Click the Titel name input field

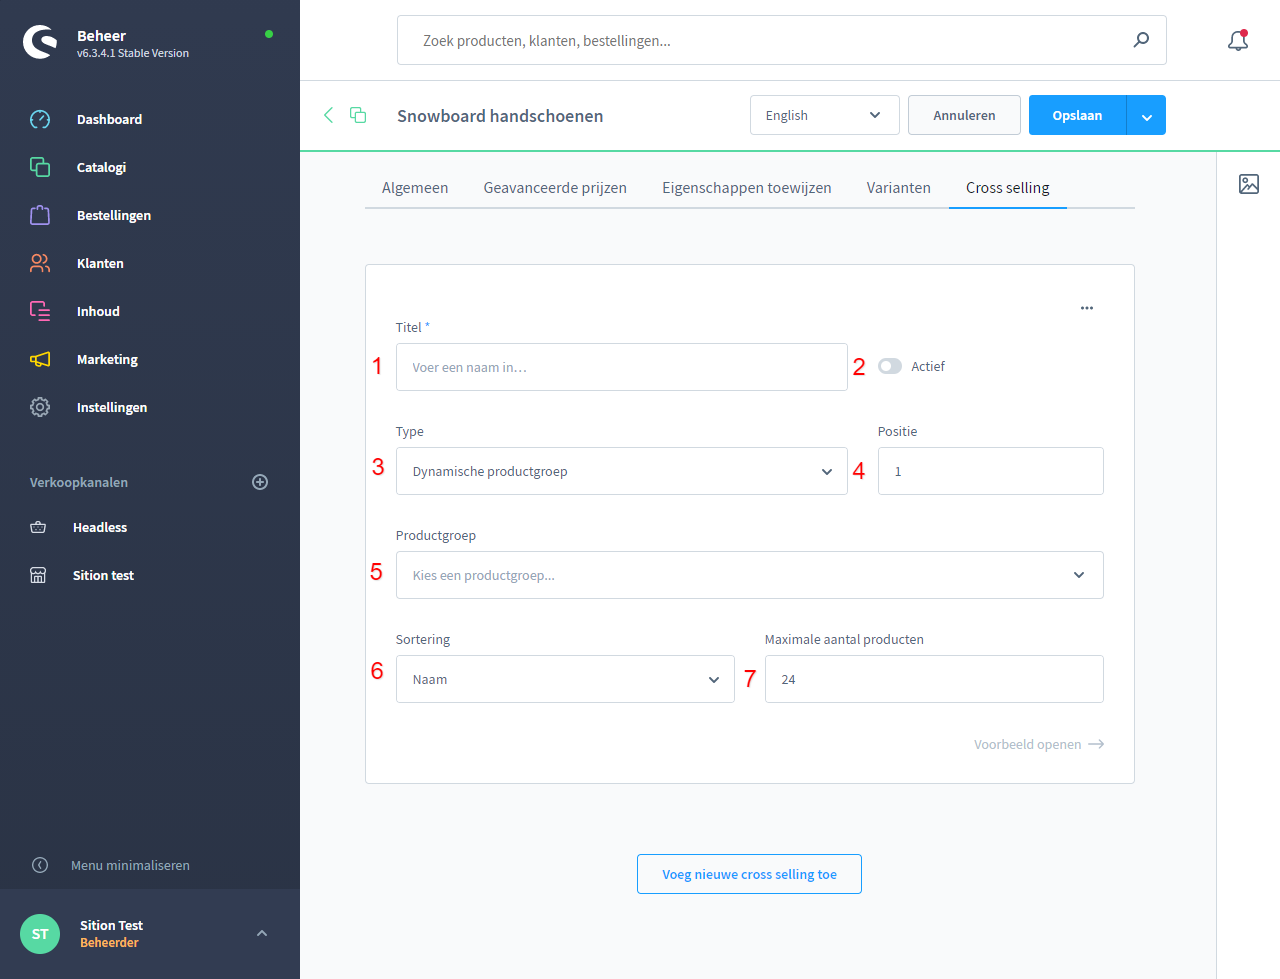pyautogui.click(x=621, y=367)
